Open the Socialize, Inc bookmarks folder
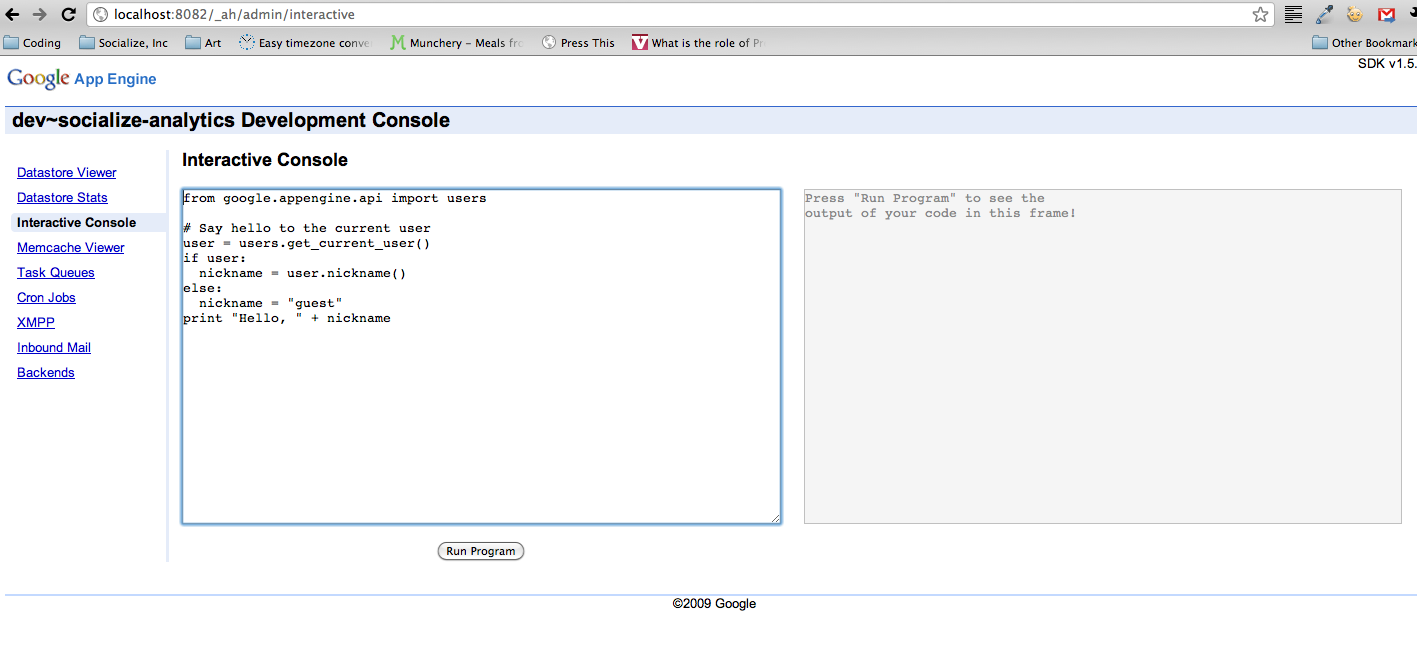The height and width of the screenshot is (664, 1417). coord(123,43)
